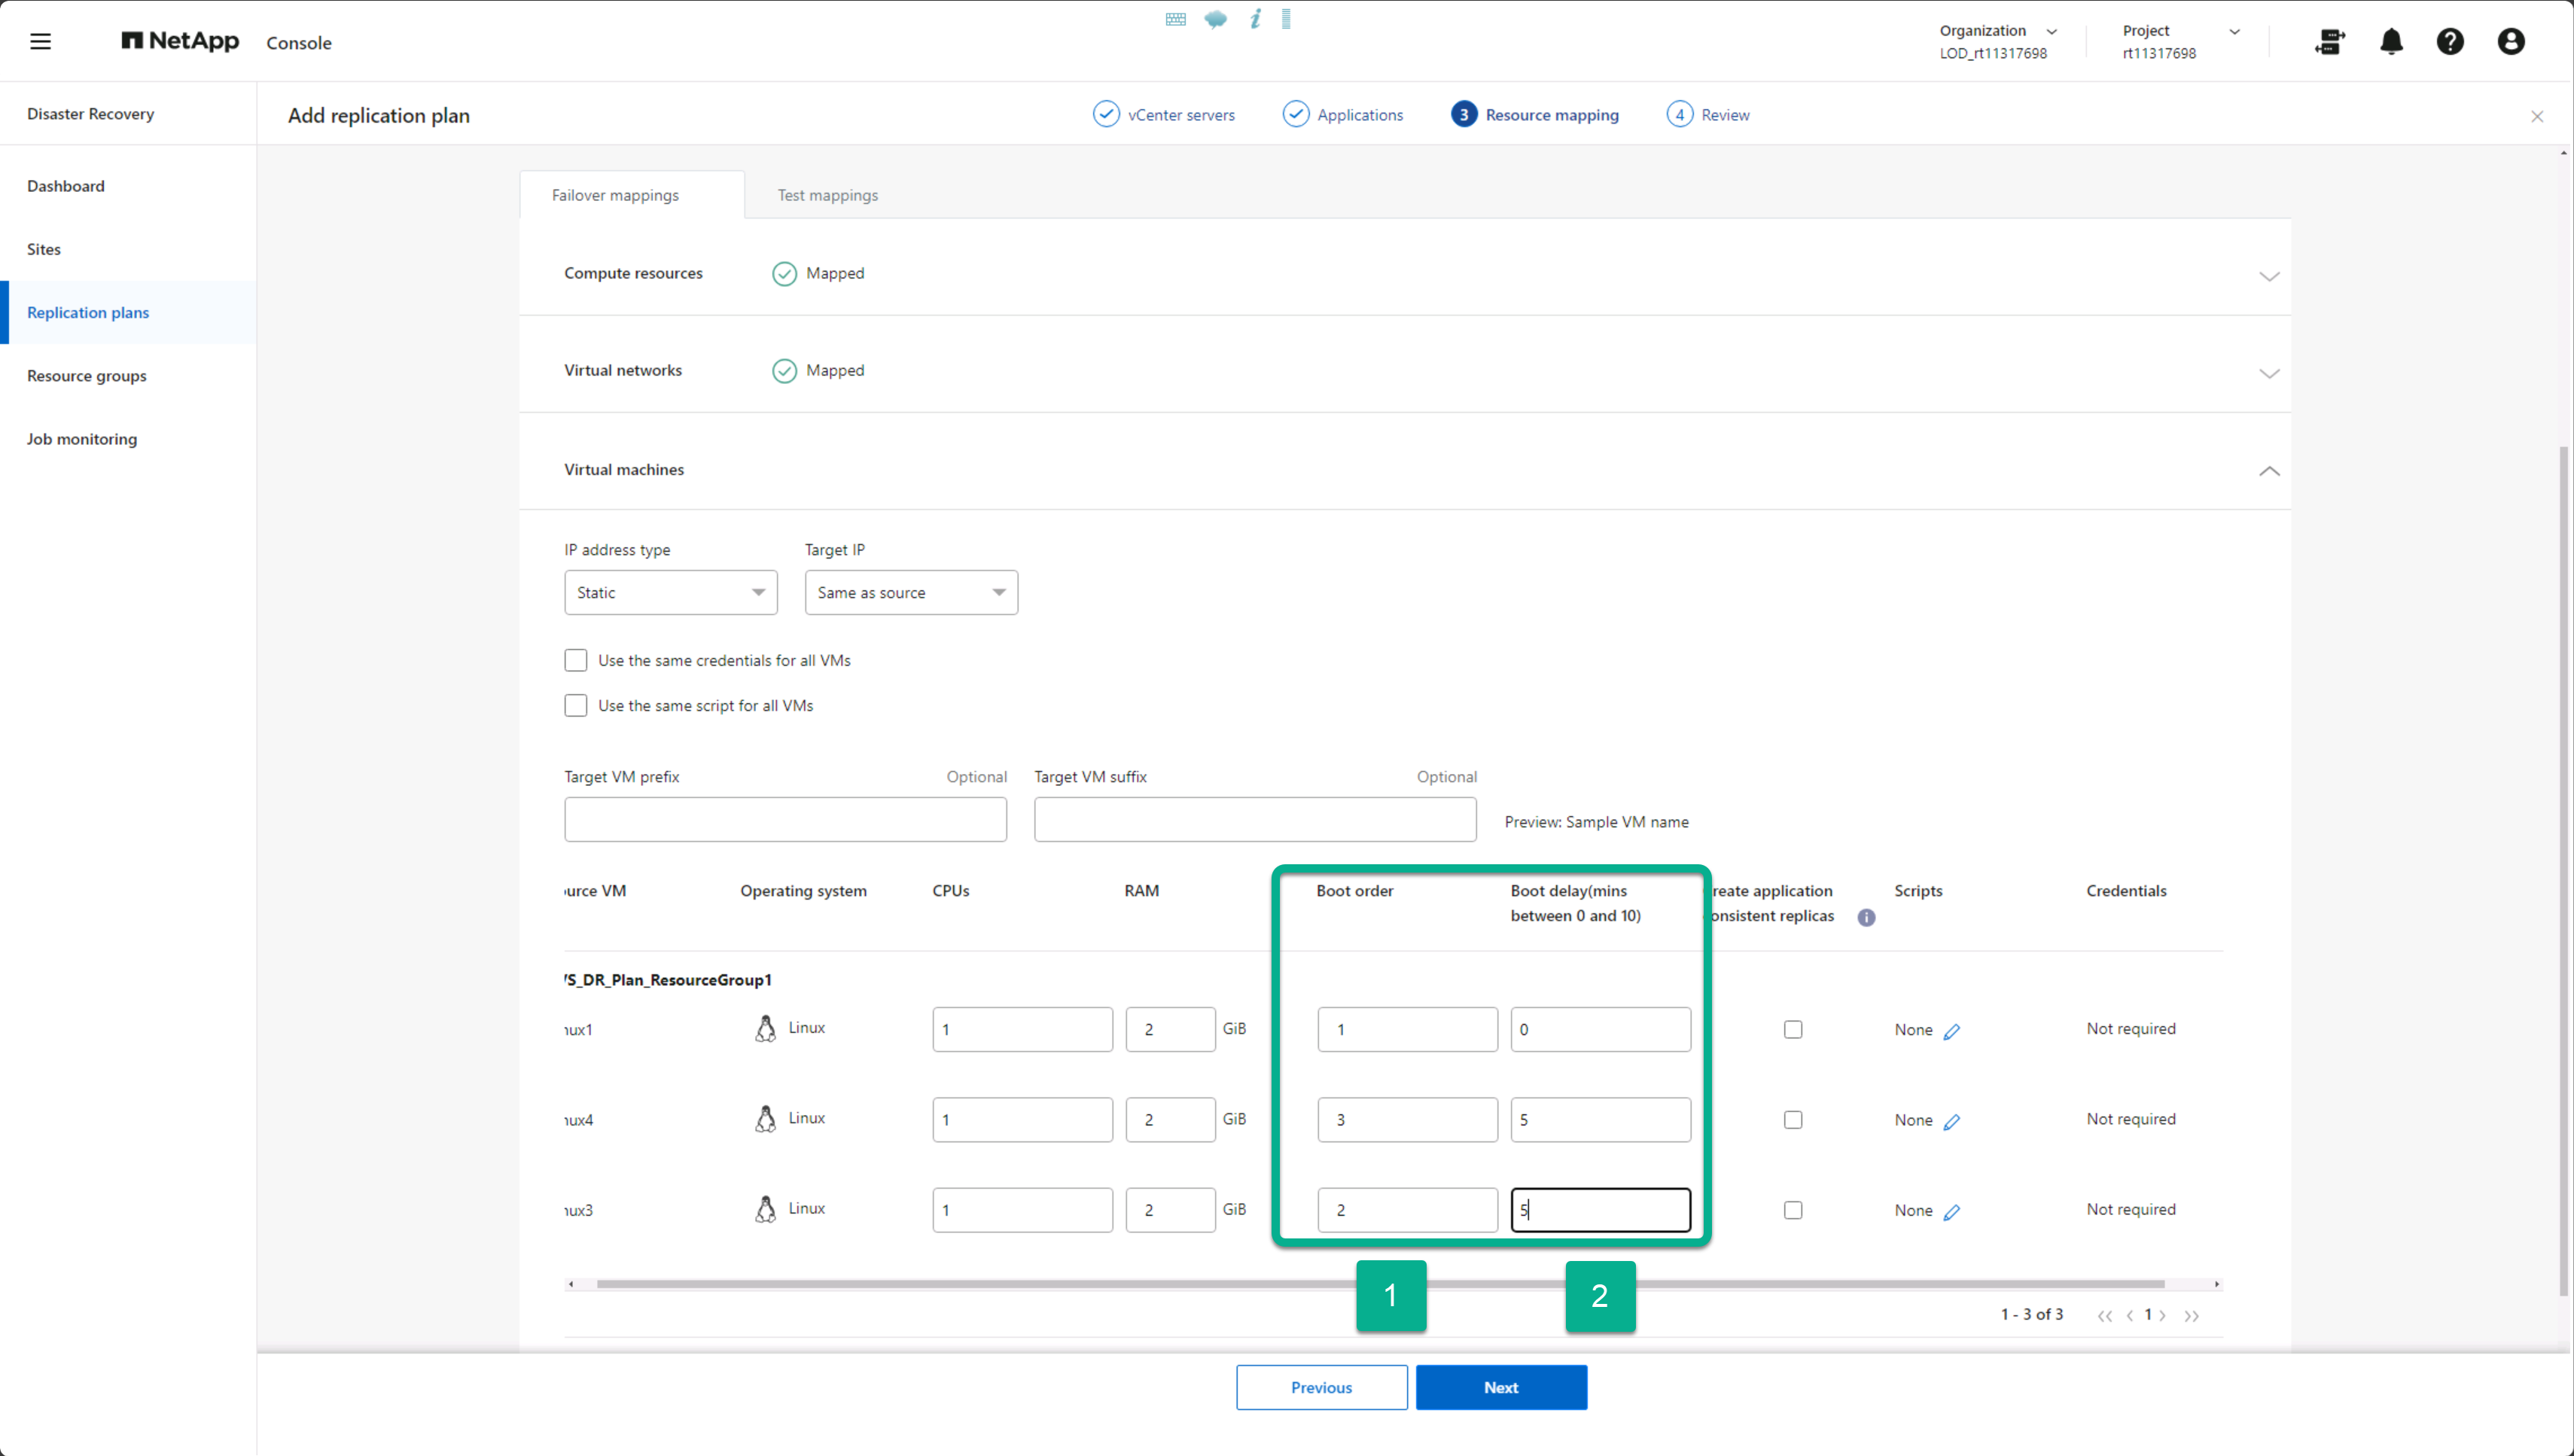Image resolution: width=2574 pixels, height=1456 pixels.
Task: Click the horizontal table scrollbar
Action: (x=1000, y=1284)
